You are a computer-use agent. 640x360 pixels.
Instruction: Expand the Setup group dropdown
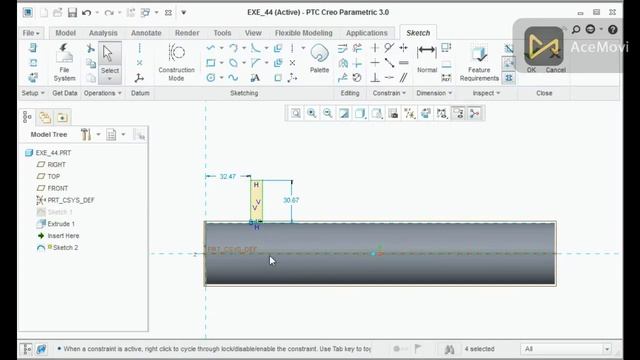pos(33,93)
